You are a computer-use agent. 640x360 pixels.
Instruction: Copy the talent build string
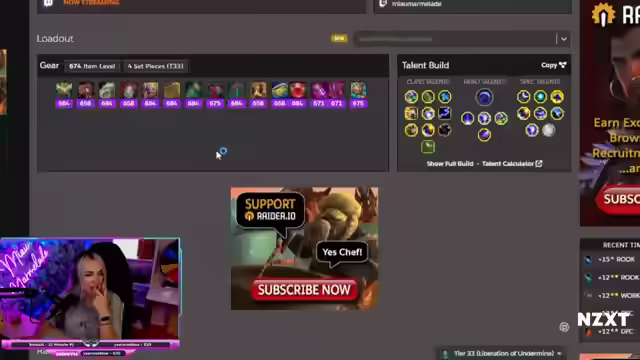[553, 65]
